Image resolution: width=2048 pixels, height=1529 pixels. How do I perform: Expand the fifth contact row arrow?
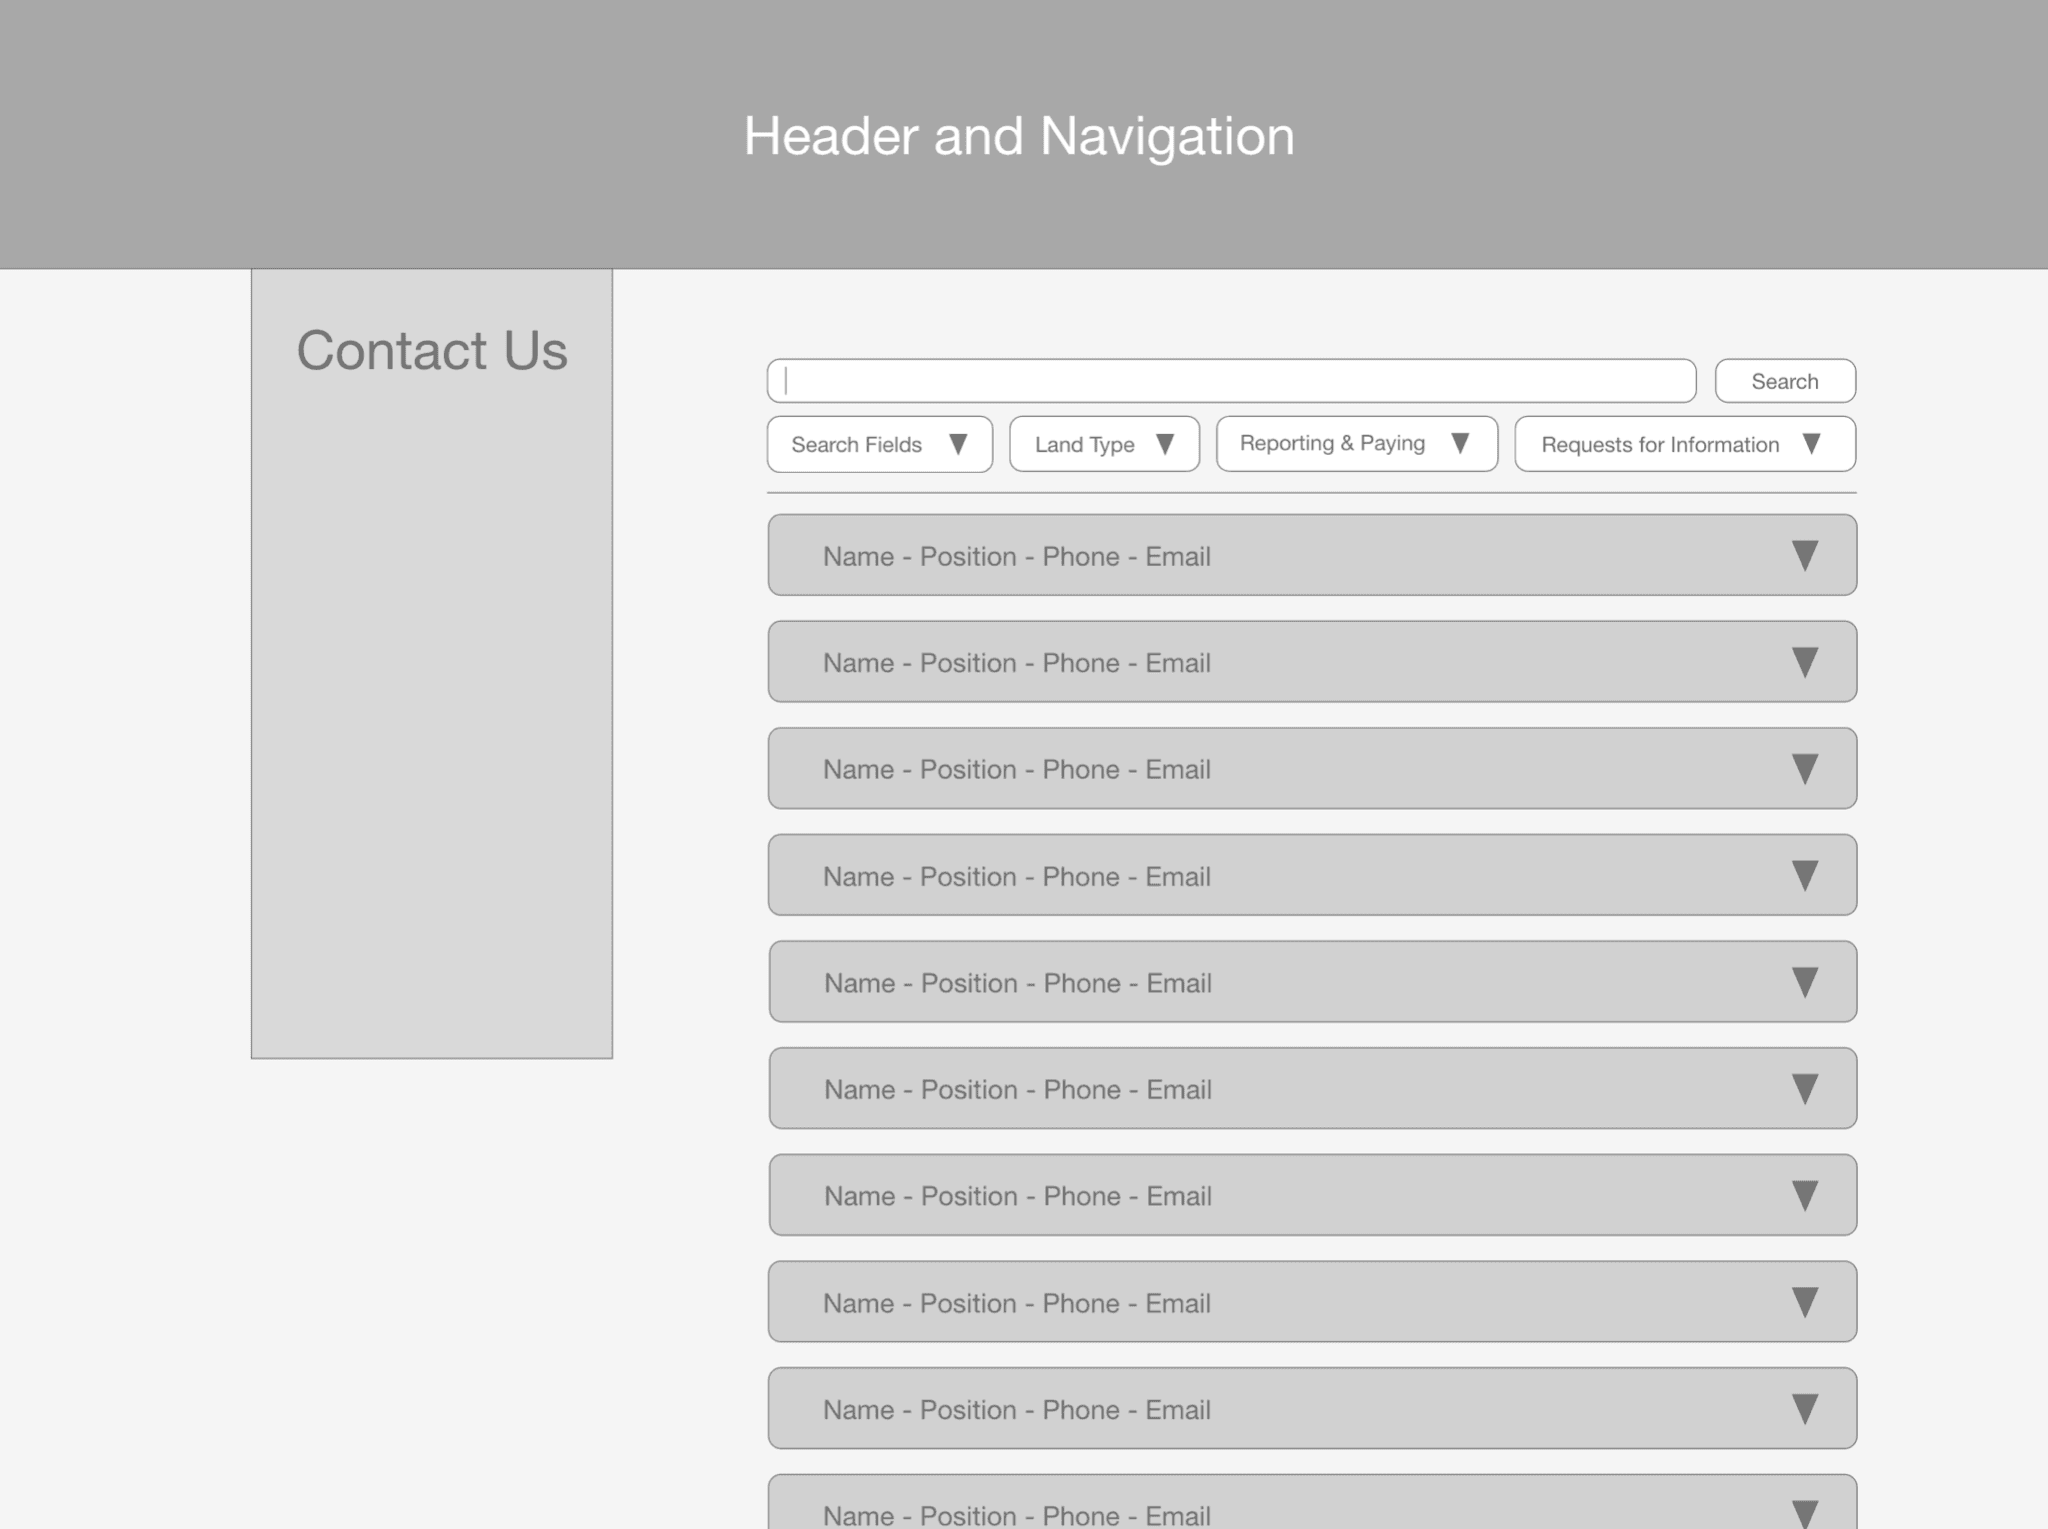point(1804,982)
